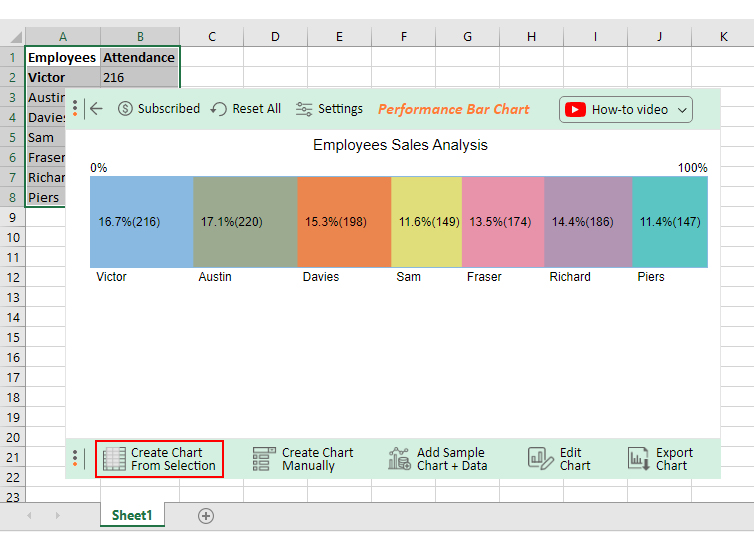754x552 pixels.
Task: Select cell A2 Victor
Action: 63,77
